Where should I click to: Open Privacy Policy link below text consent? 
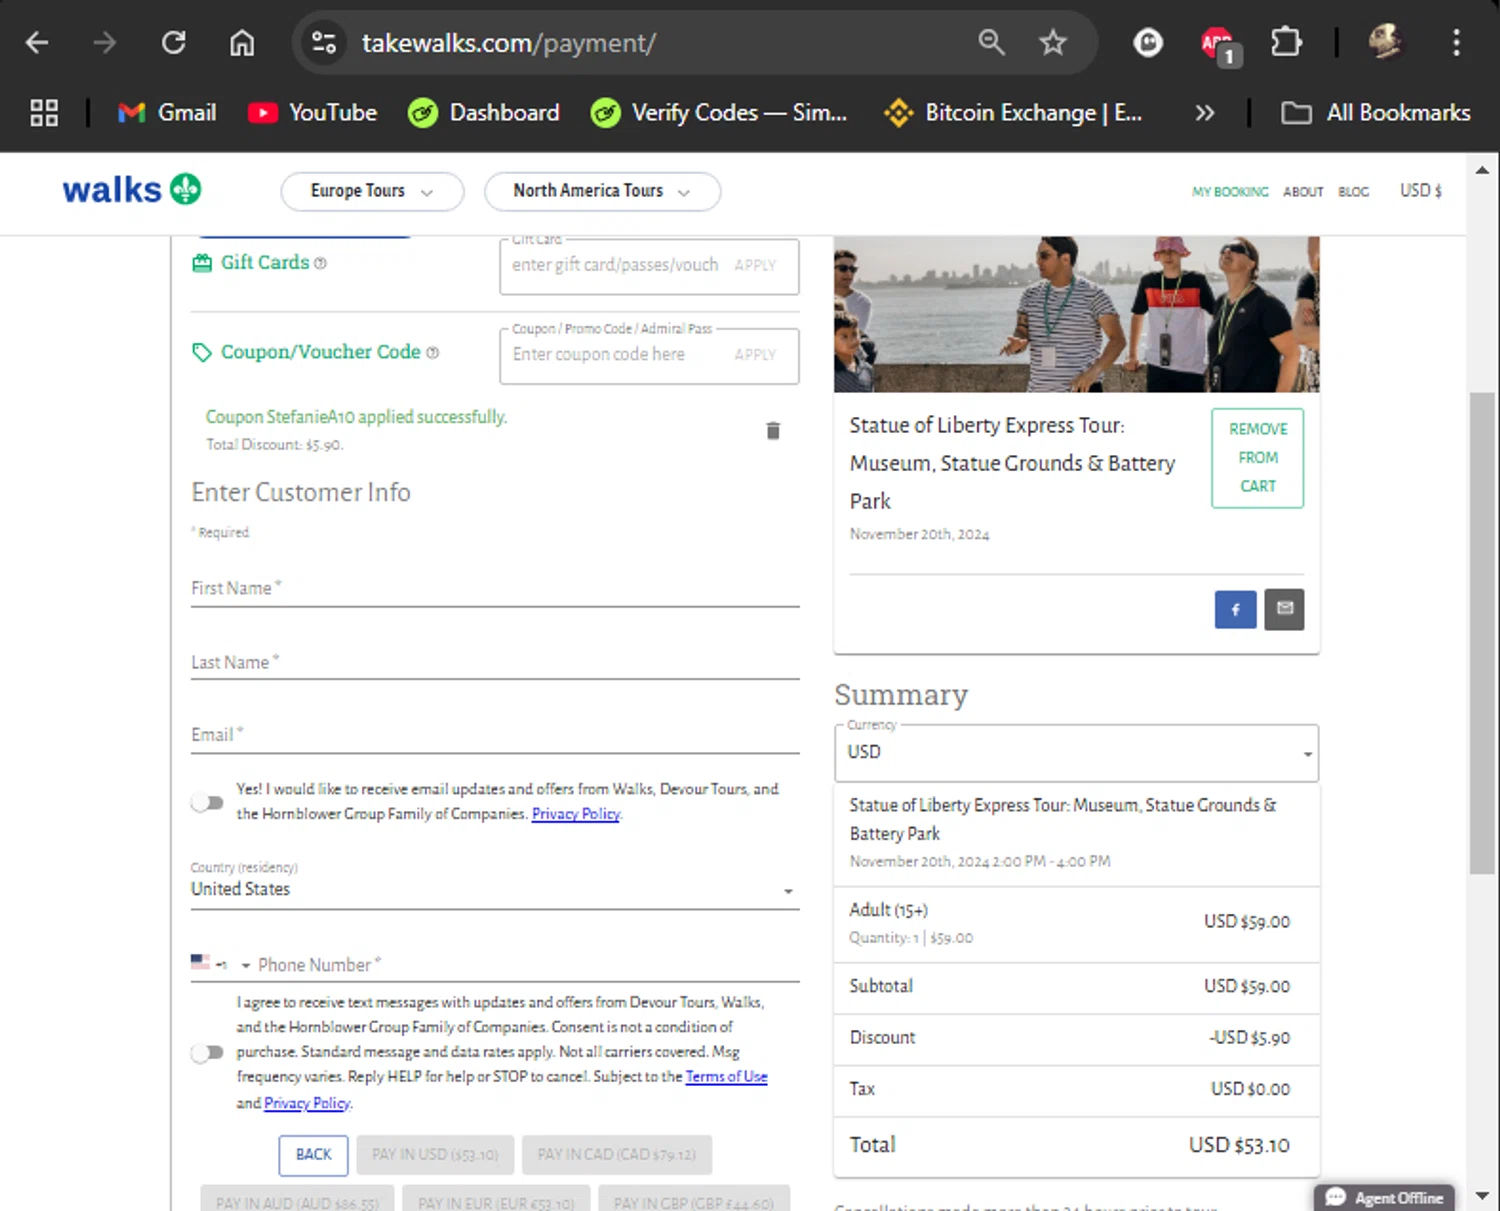[307, 1103]
